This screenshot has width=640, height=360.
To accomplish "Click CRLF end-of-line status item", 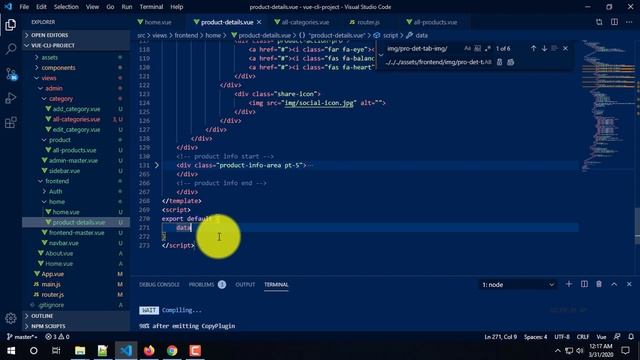I will pyautogui.click(x=582, y=337).
